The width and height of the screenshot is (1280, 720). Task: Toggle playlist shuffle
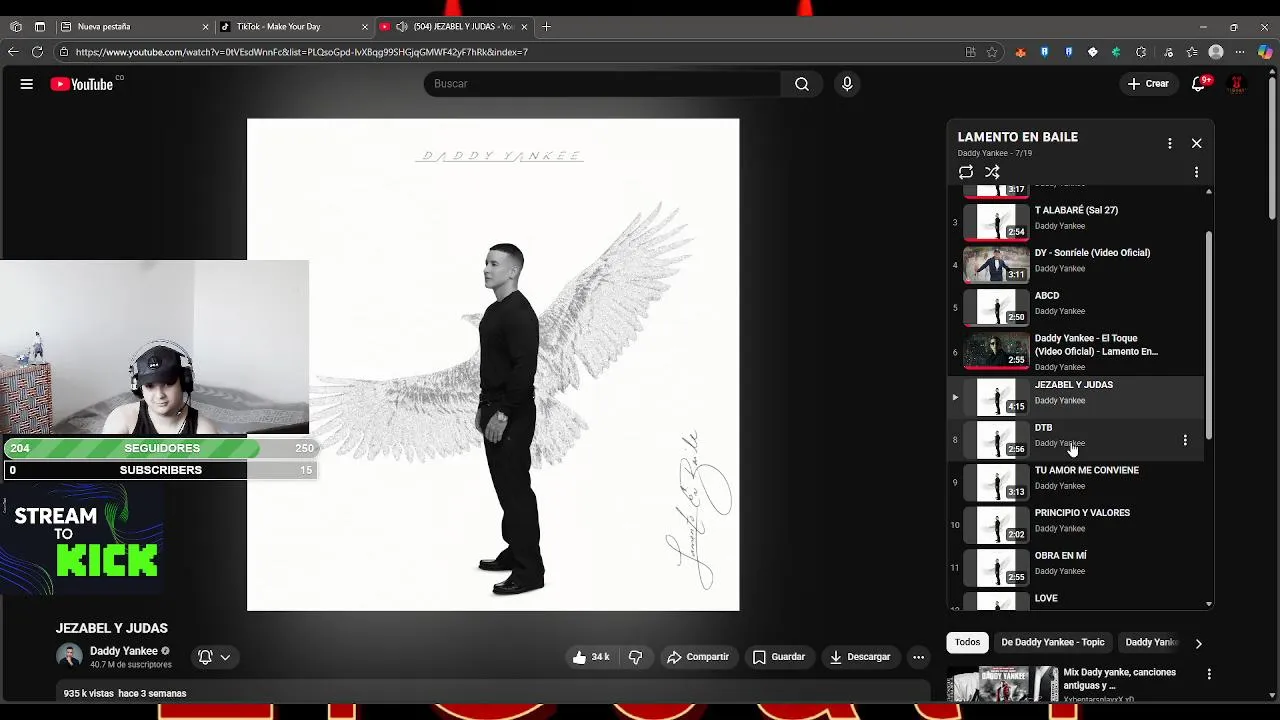coord(992,172)
